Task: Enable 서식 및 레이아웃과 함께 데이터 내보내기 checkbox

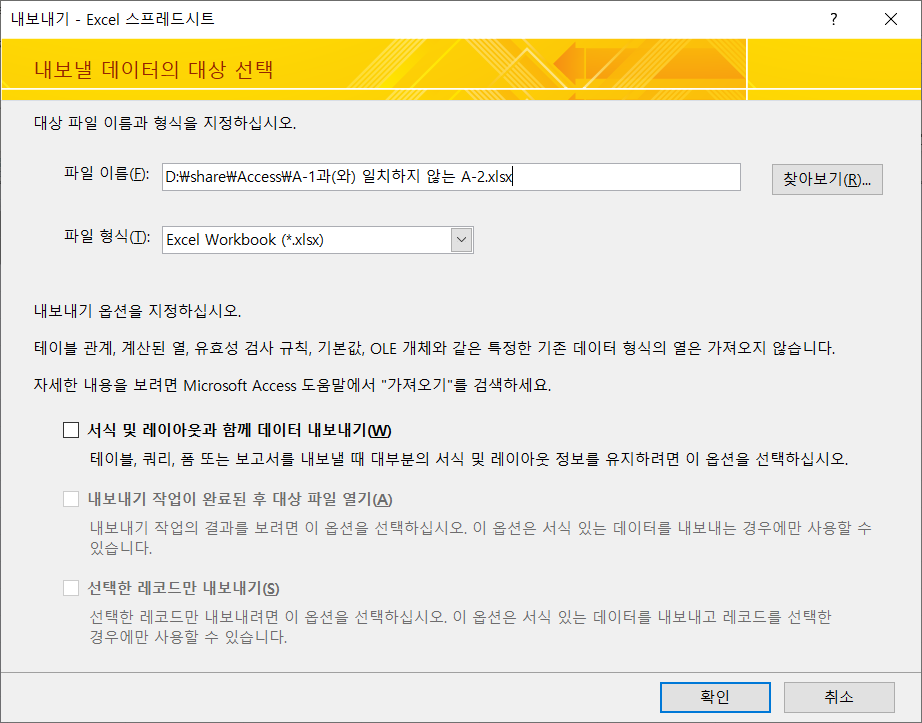Action: [71, 430]
